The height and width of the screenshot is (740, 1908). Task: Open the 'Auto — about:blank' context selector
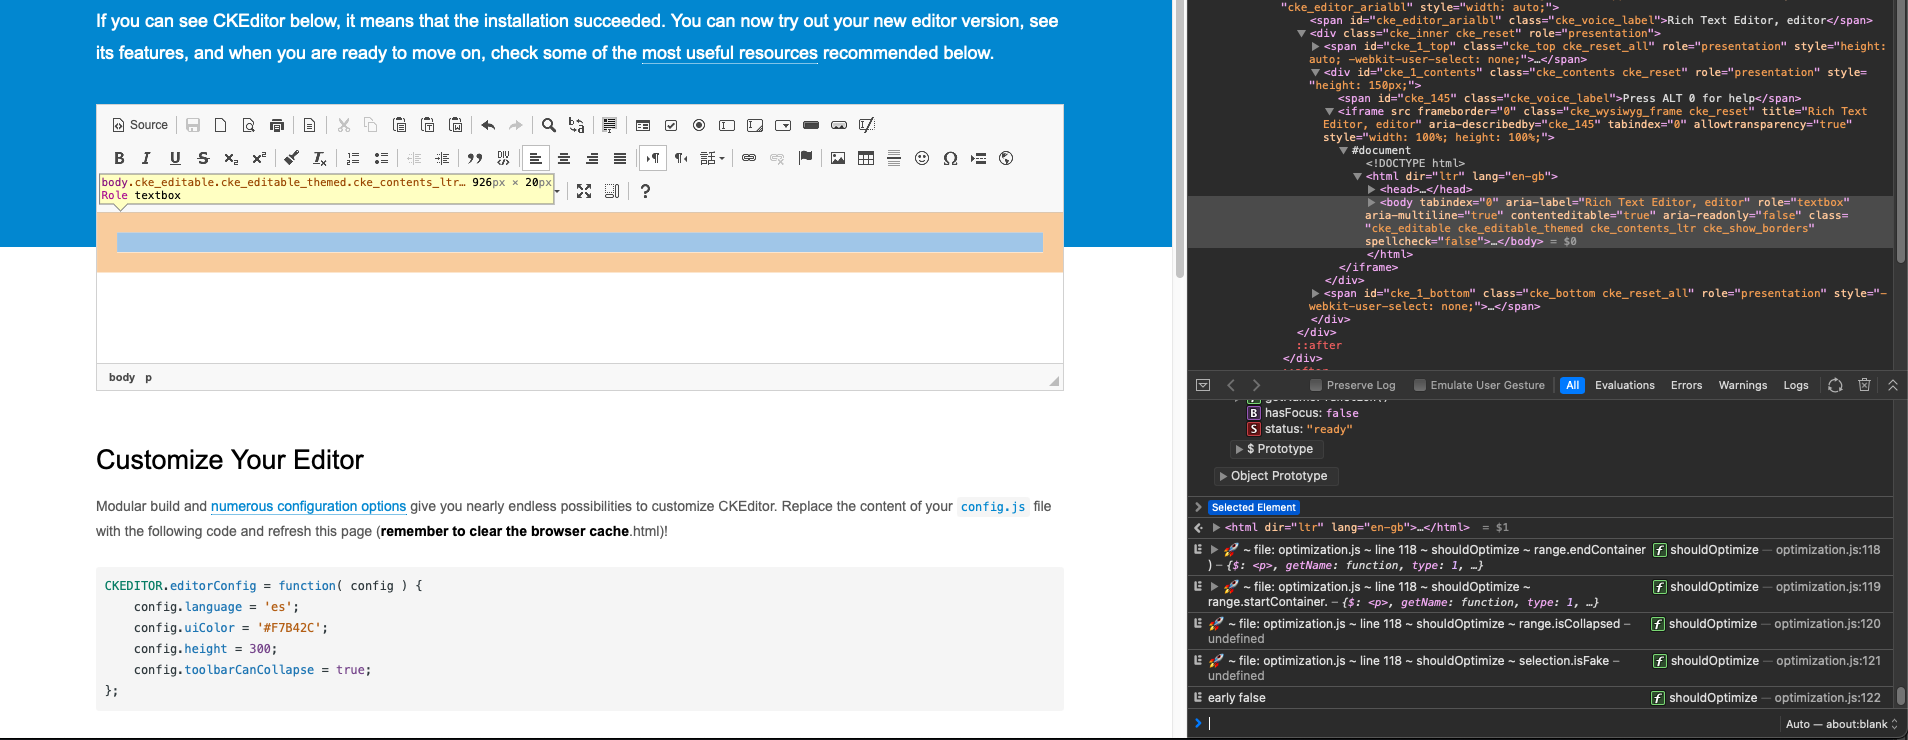click(1841, 724)
